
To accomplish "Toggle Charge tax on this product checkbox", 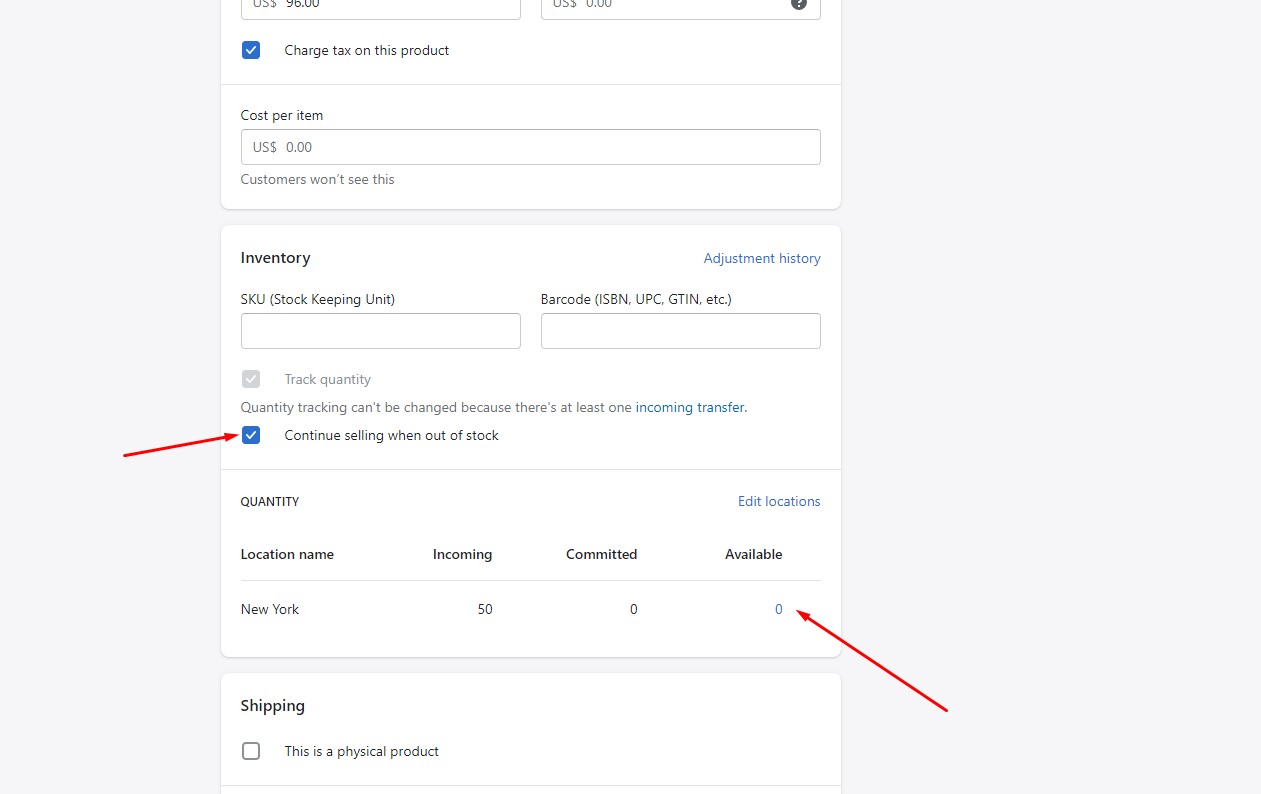I will click(251, 50).
